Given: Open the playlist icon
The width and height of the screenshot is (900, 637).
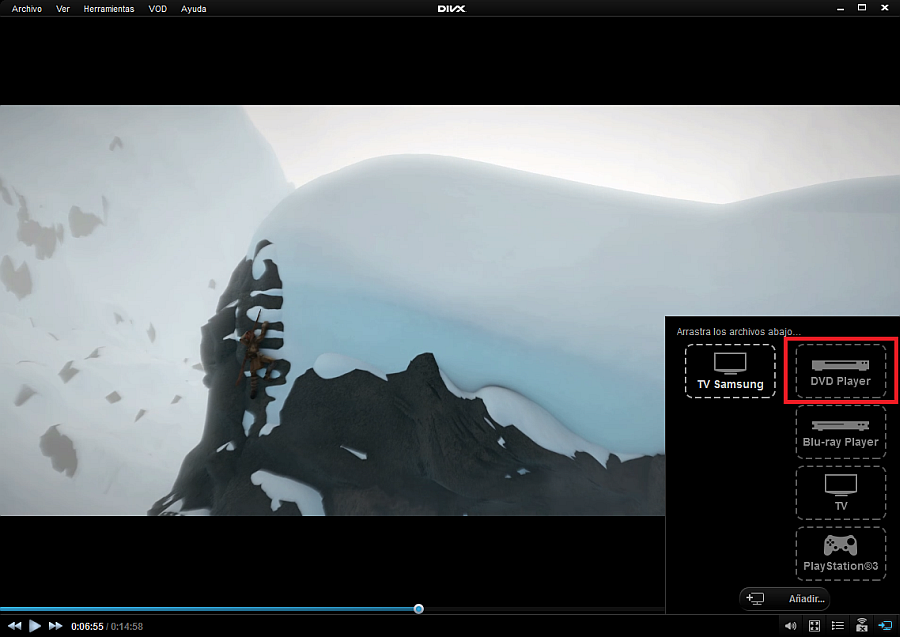Looking at the screenshot, I should tap(837, 626).
